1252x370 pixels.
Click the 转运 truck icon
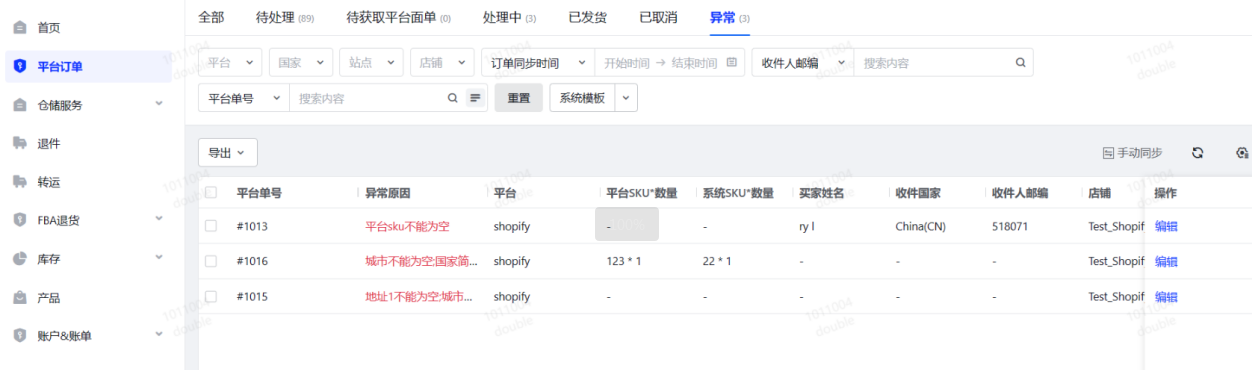20,182
